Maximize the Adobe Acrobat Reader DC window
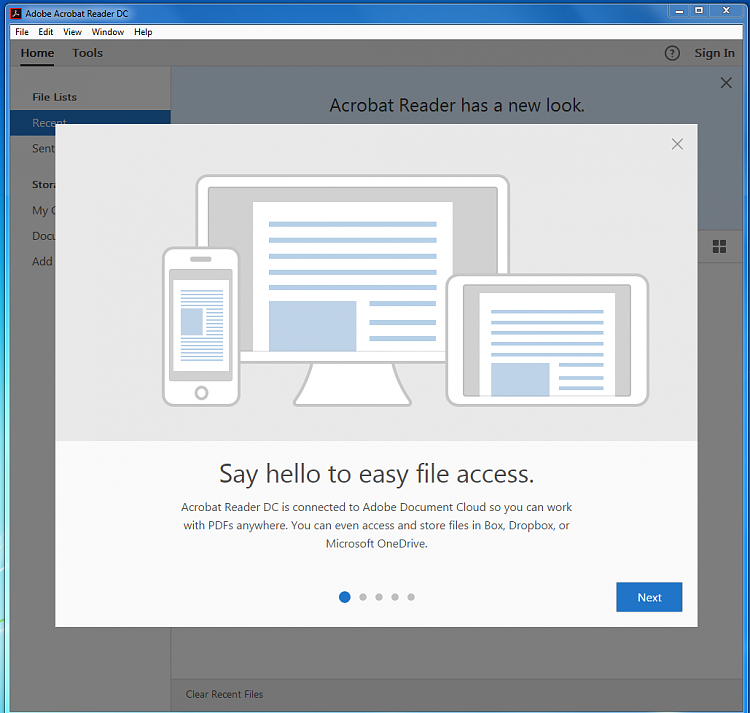750x713 pixels. coord(699,11)
